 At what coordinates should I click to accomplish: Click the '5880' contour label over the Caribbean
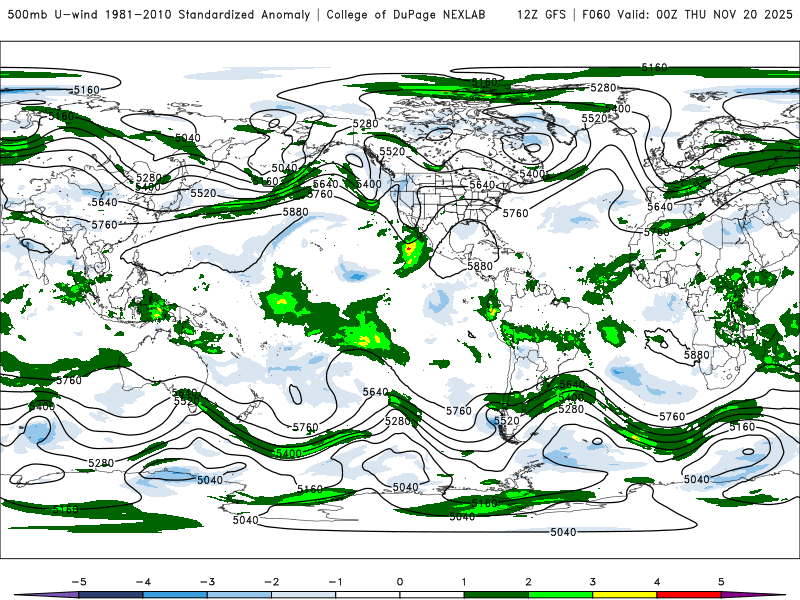[480, 266]
